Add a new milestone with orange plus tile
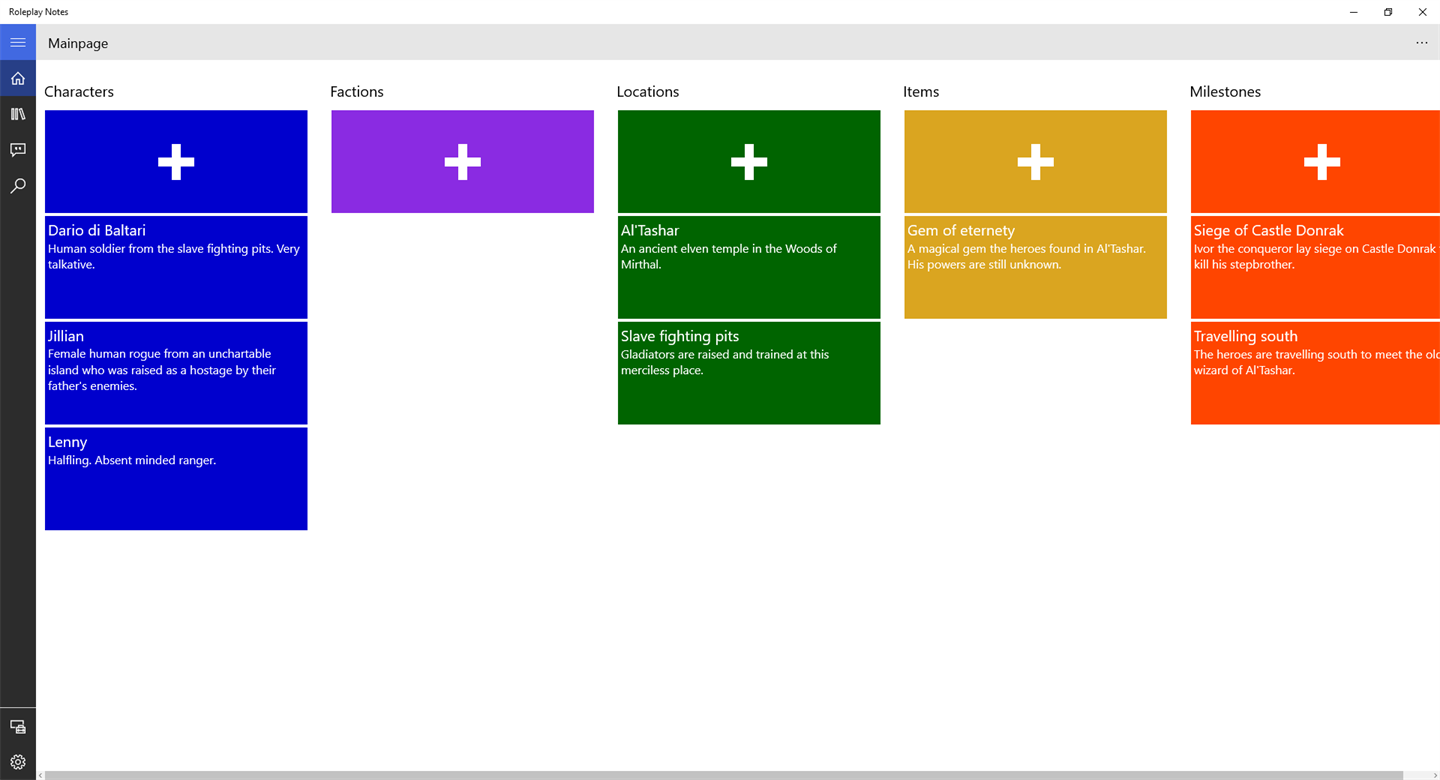The height and width of the screenshot is (780, 1440). click(x=1315, y=161)
